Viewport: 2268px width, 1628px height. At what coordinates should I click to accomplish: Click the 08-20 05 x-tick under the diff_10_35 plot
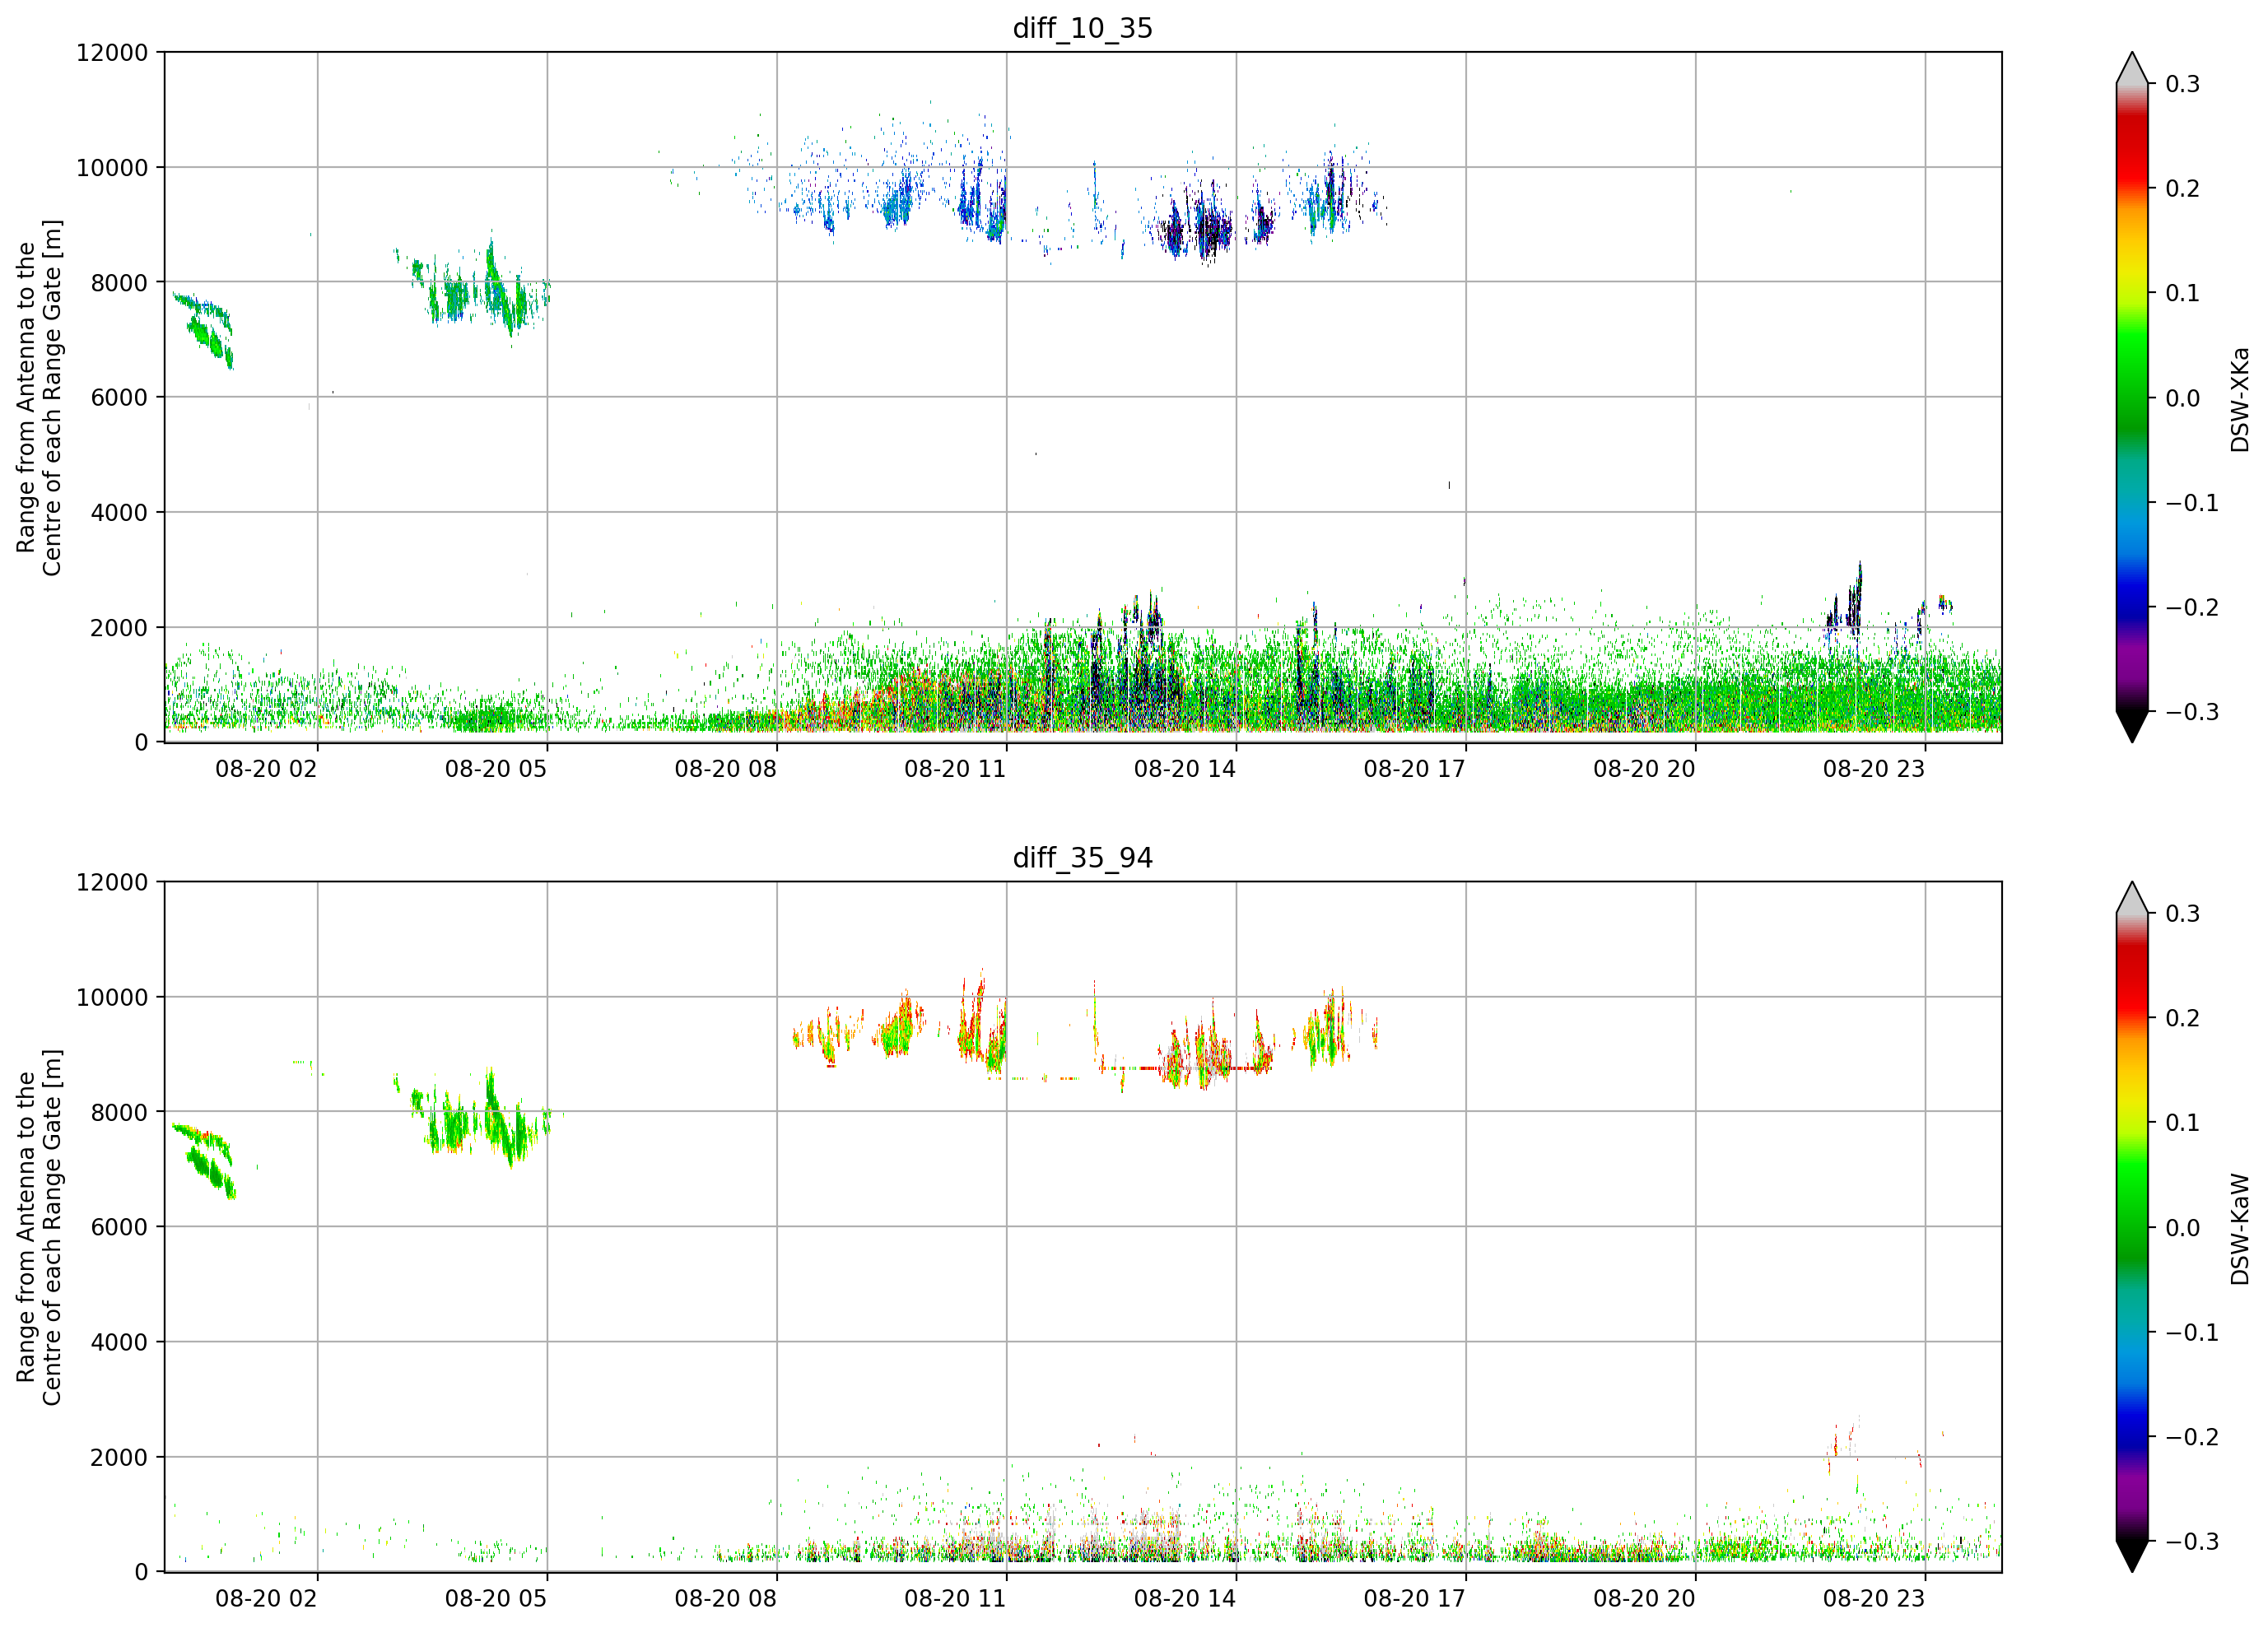pyautogui.click(x=496, y=769)
